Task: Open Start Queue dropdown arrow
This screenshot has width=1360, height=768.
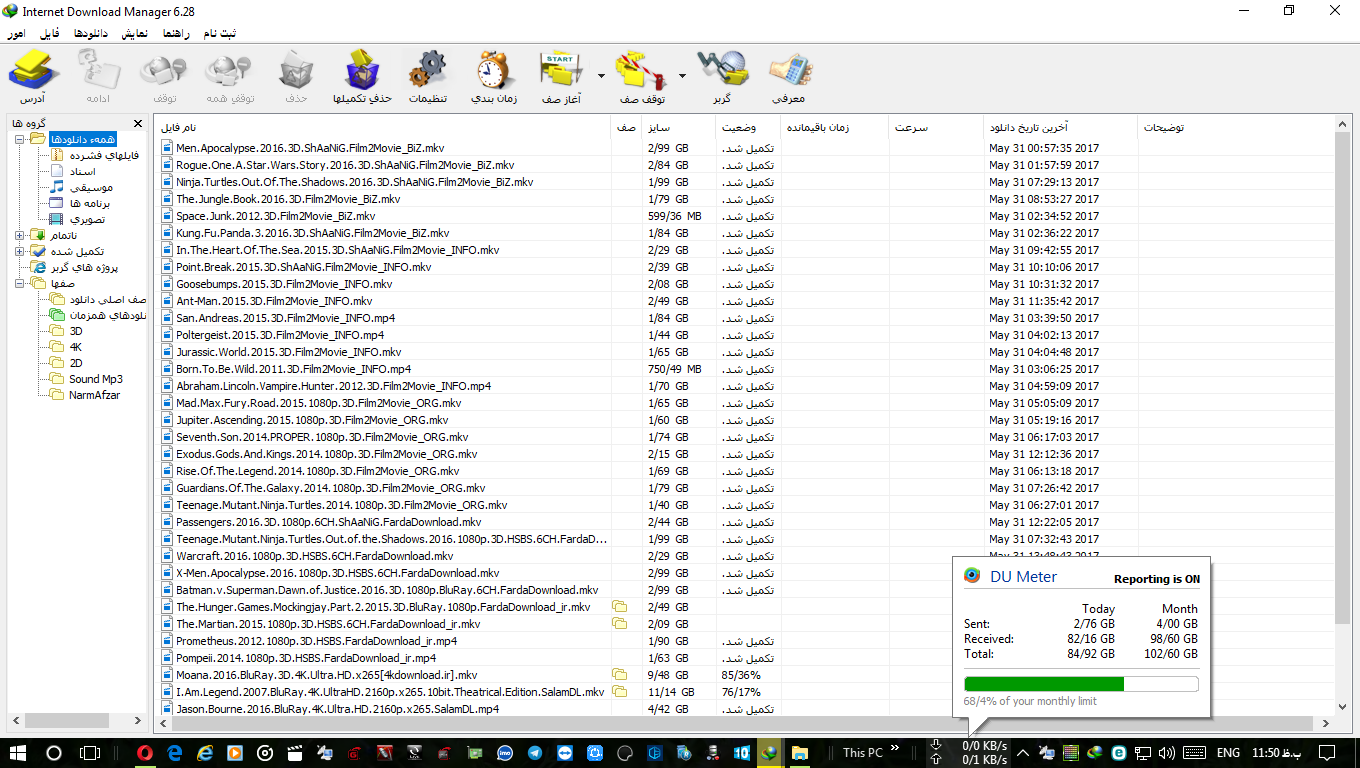Action: coord(601,75)
